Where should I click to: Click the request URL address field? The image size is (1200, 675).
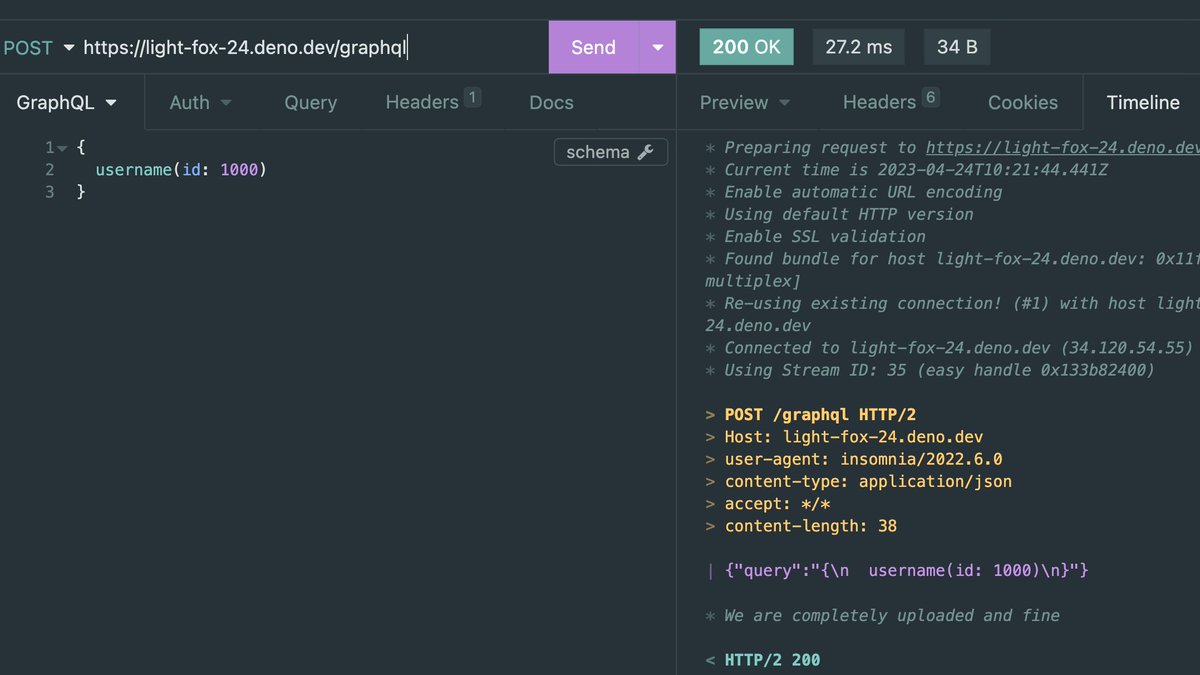coord(300,47)
